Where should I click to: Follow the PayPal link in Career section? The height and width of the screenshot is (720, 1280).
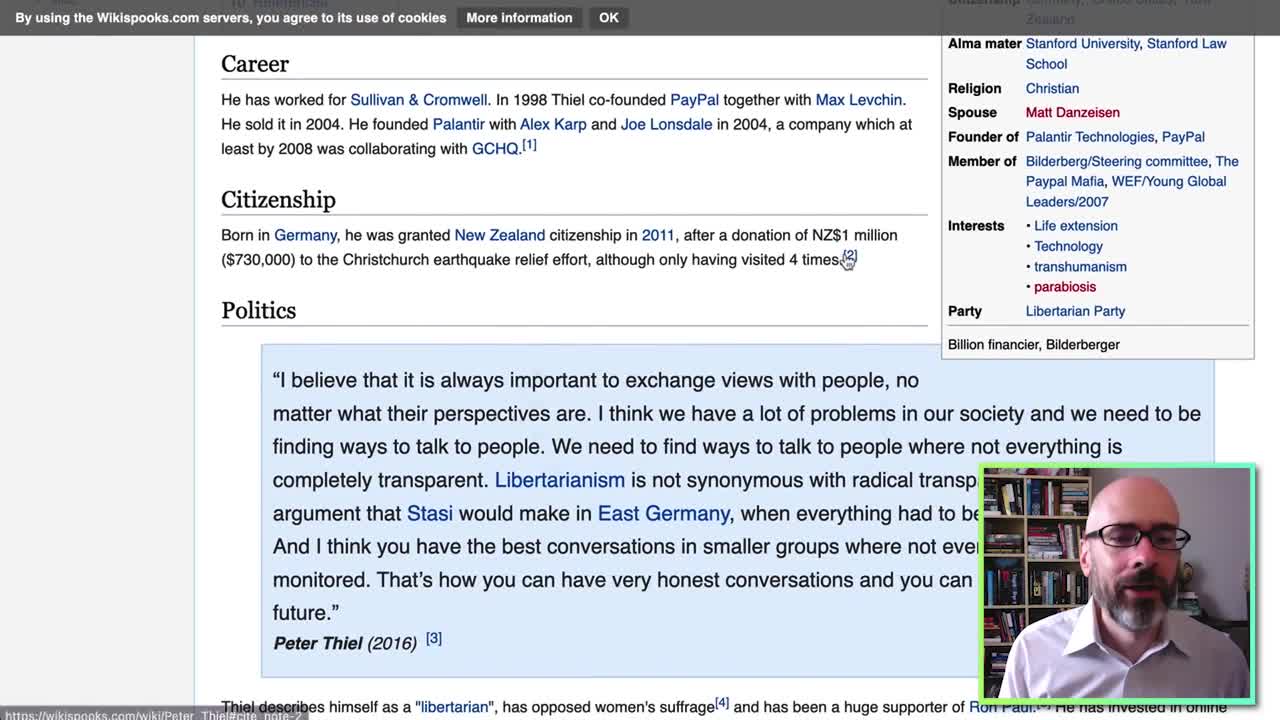click(x=694, y=100)
